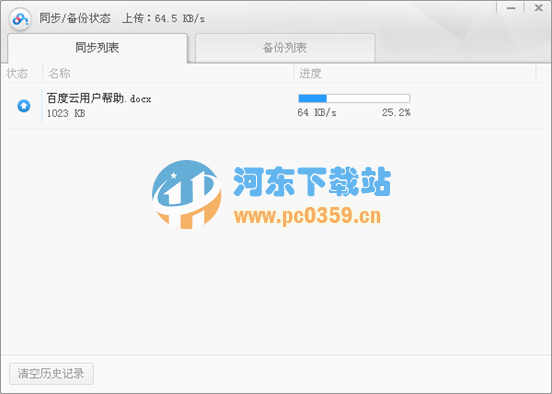Click the 清空历史记录 button
This screenshot has width=552, height=394.
click(51, 374)
